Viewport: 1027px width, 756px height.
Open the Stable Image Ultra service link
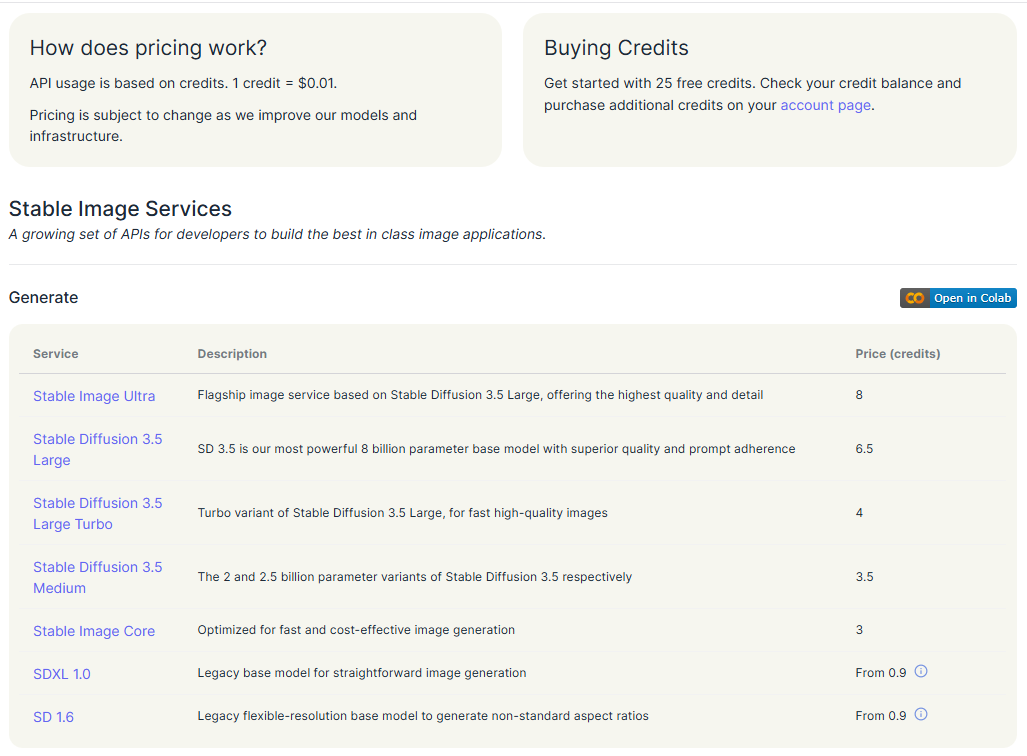[x=94, y=396]
